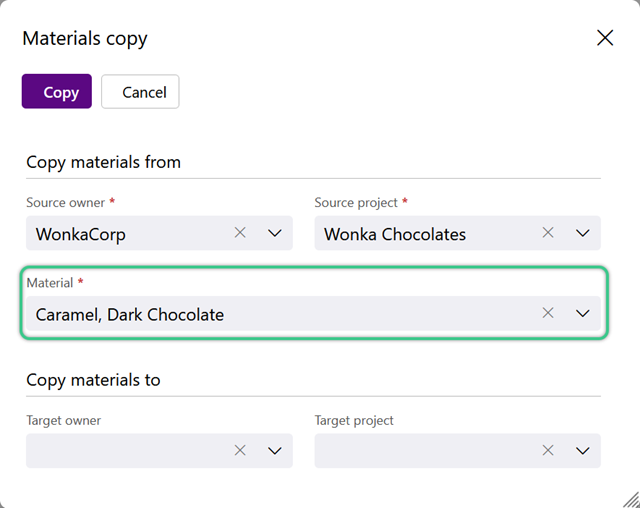Clear the Caramel, Dark Chocolate material selection

tap(548, 313)
